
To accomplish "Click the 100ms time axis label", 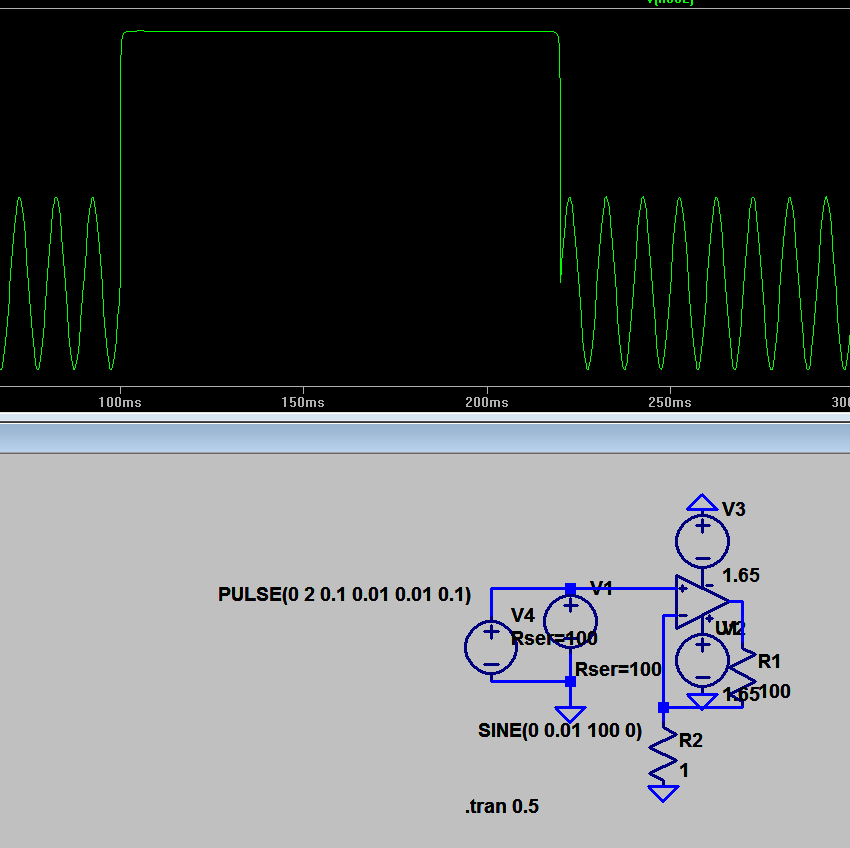I will [x=120, y=402].
